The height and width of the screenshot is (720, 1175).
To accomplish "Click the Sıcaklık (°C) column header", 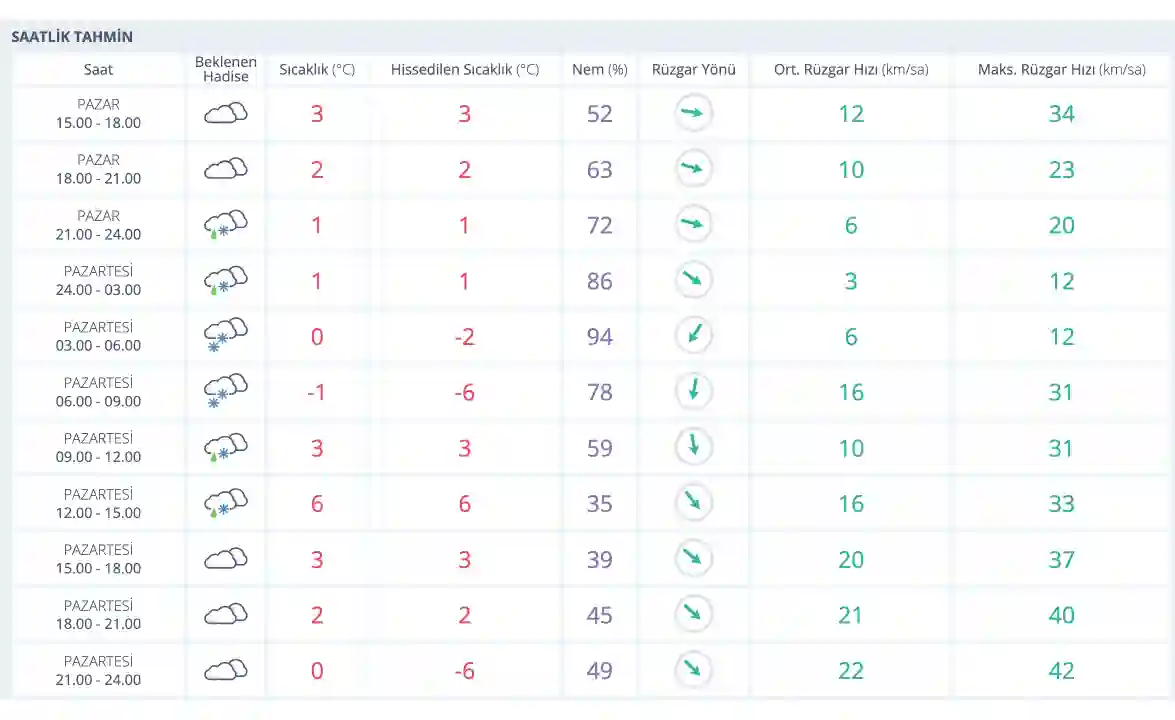I will 317,70.
